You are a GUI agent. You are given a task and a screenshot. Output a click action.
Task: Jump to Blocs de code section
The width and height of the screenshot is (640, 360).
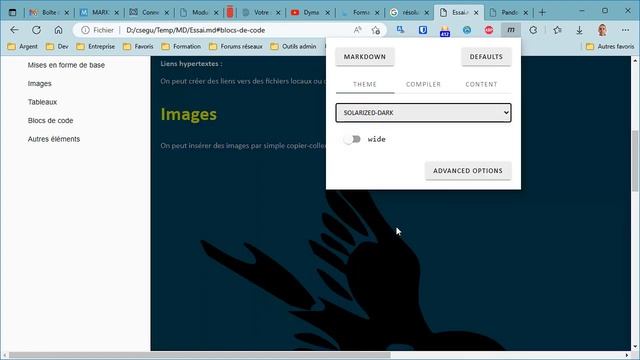pyautogui.click(x=51, y=121)
